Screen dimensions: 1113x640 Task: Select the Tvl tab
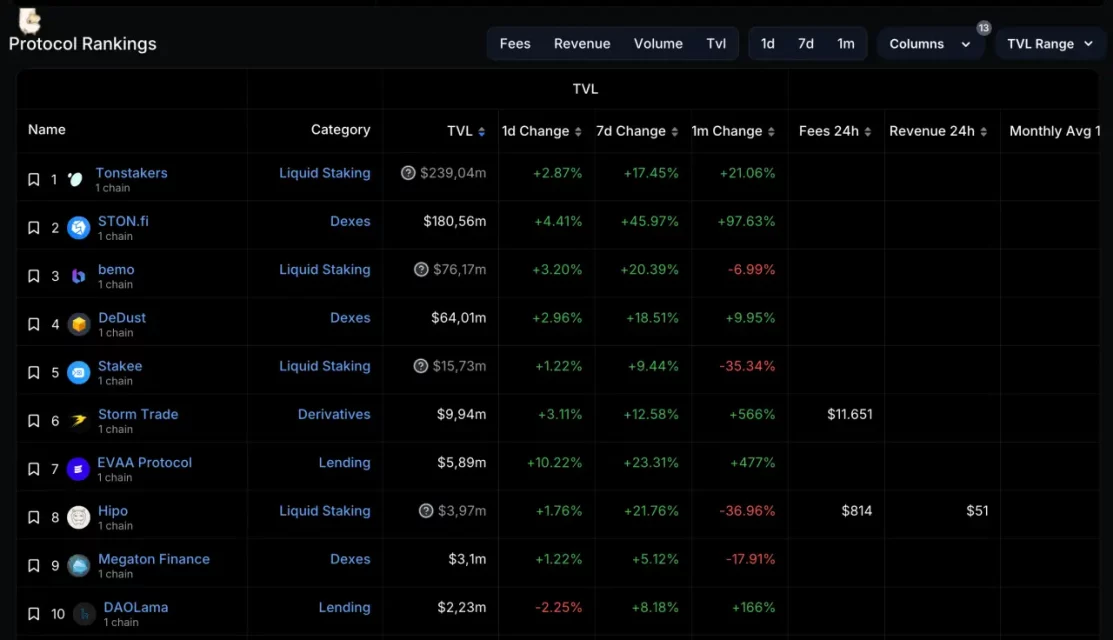click(x=716, y=44)
